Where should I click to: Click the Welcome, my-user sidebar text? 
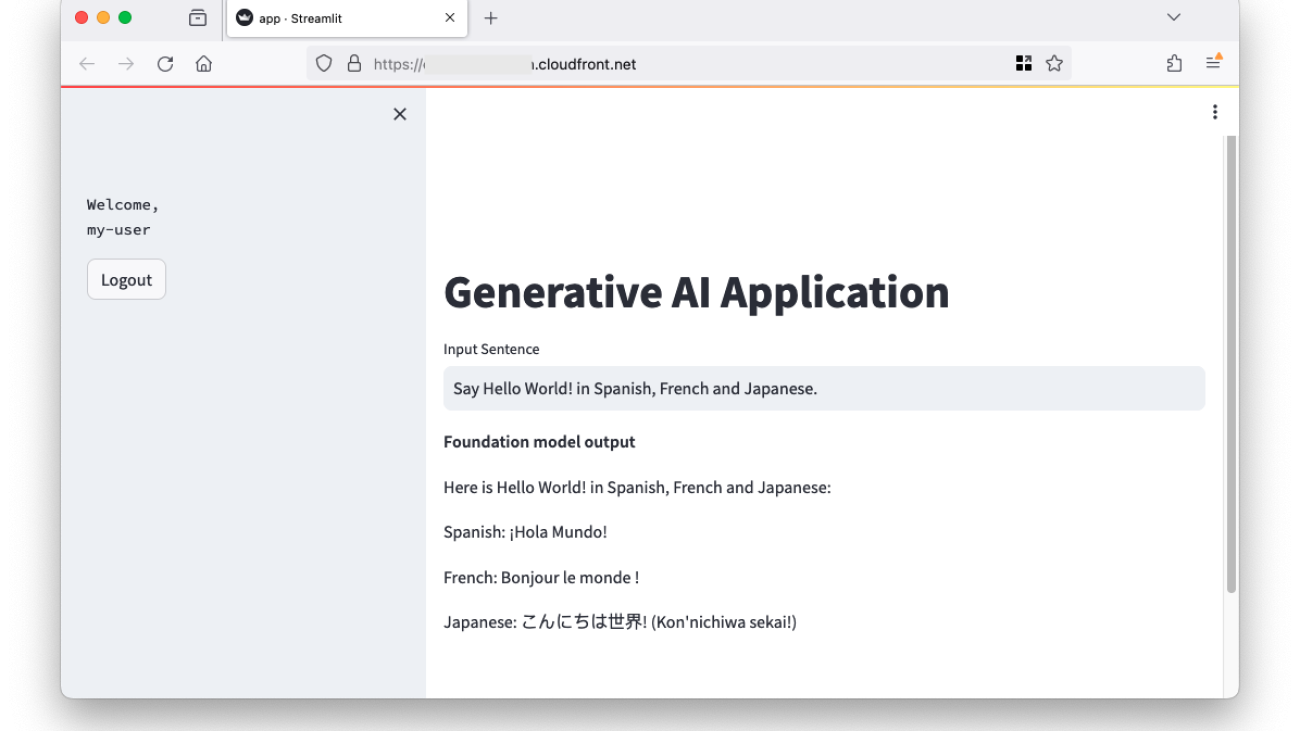[x=122, y=217]
